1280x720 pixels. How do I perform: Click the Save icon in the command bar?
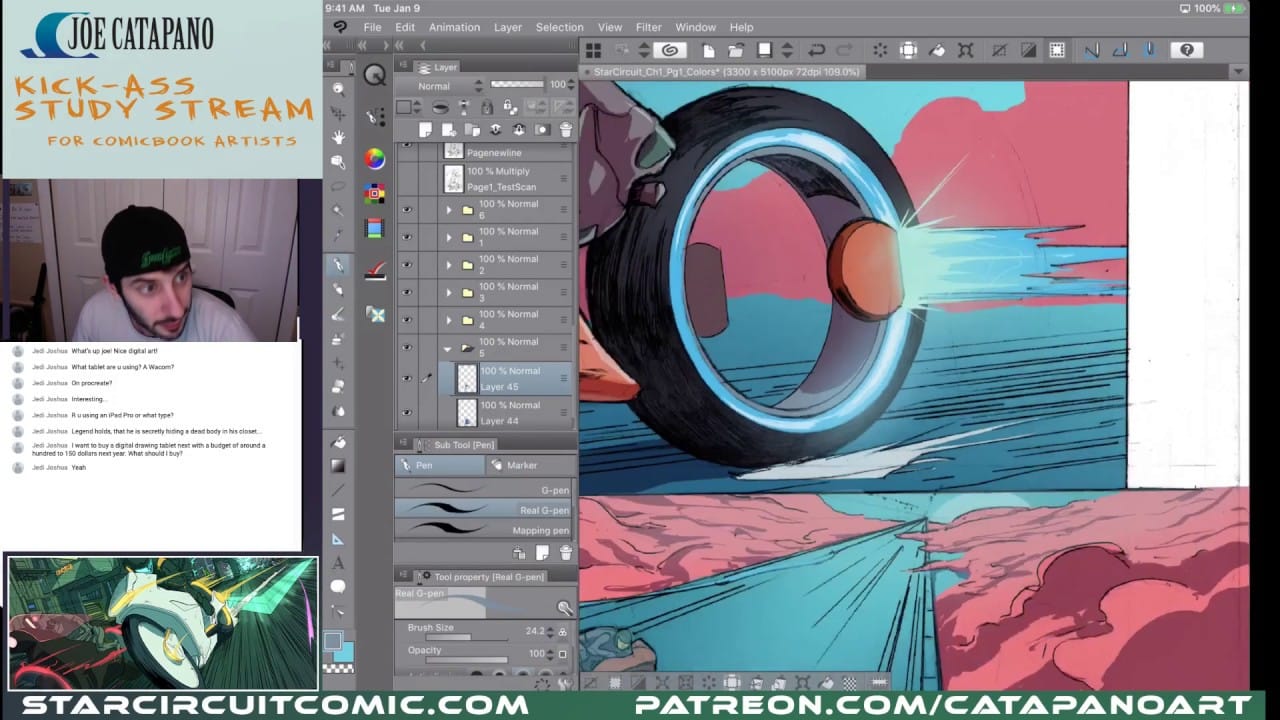pos(764,50)
